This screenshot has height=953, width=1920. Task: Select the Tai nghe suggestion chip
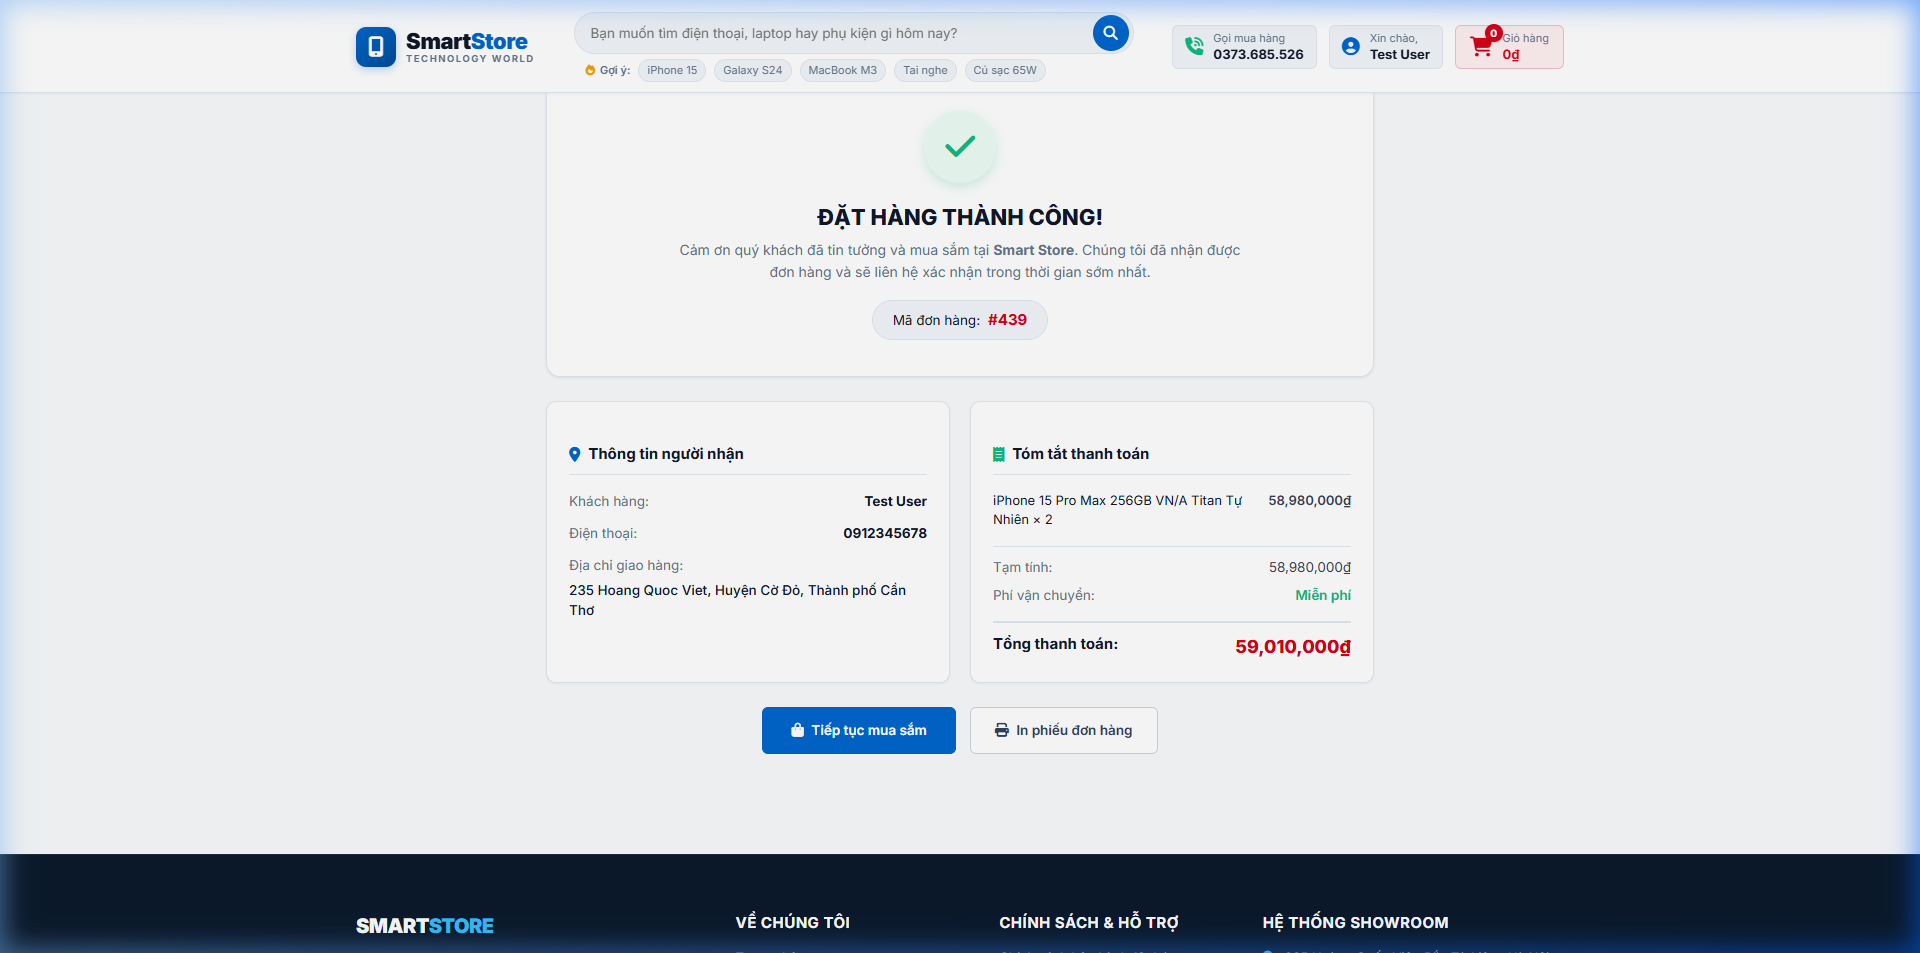point(925,70)
